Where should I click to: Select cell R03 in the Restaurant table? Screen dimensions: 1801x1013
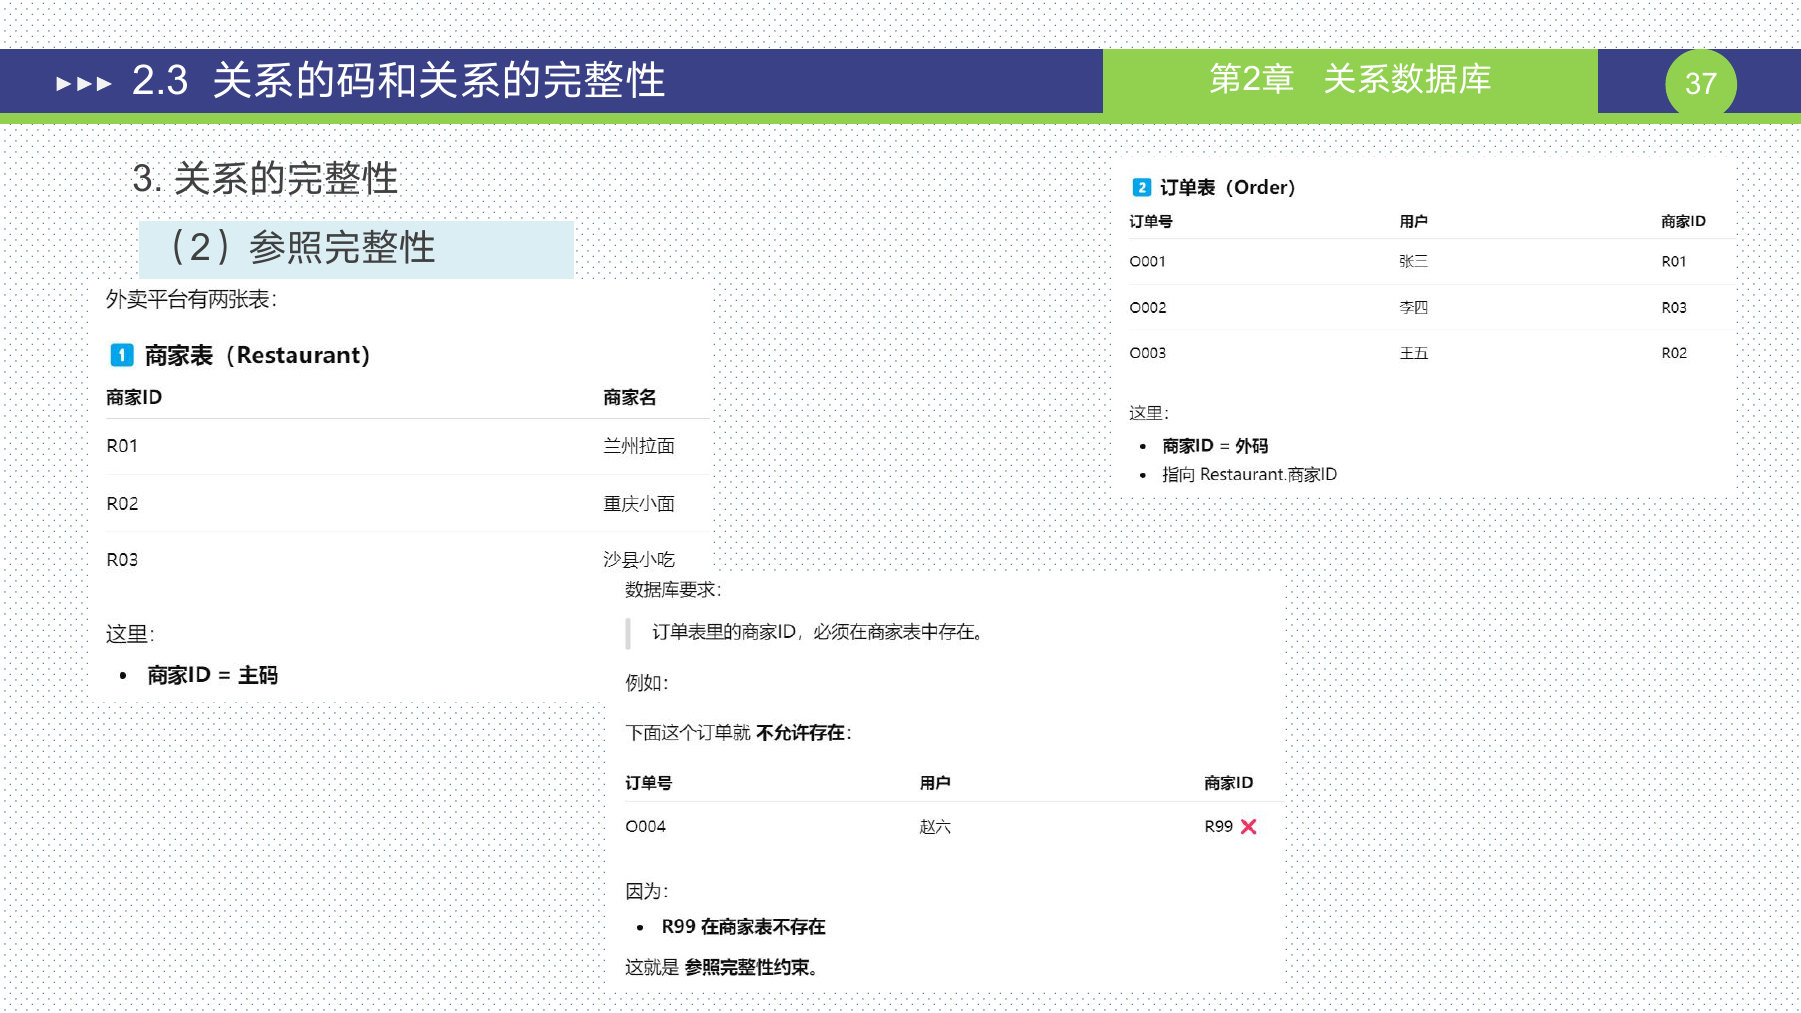(122, 559)
